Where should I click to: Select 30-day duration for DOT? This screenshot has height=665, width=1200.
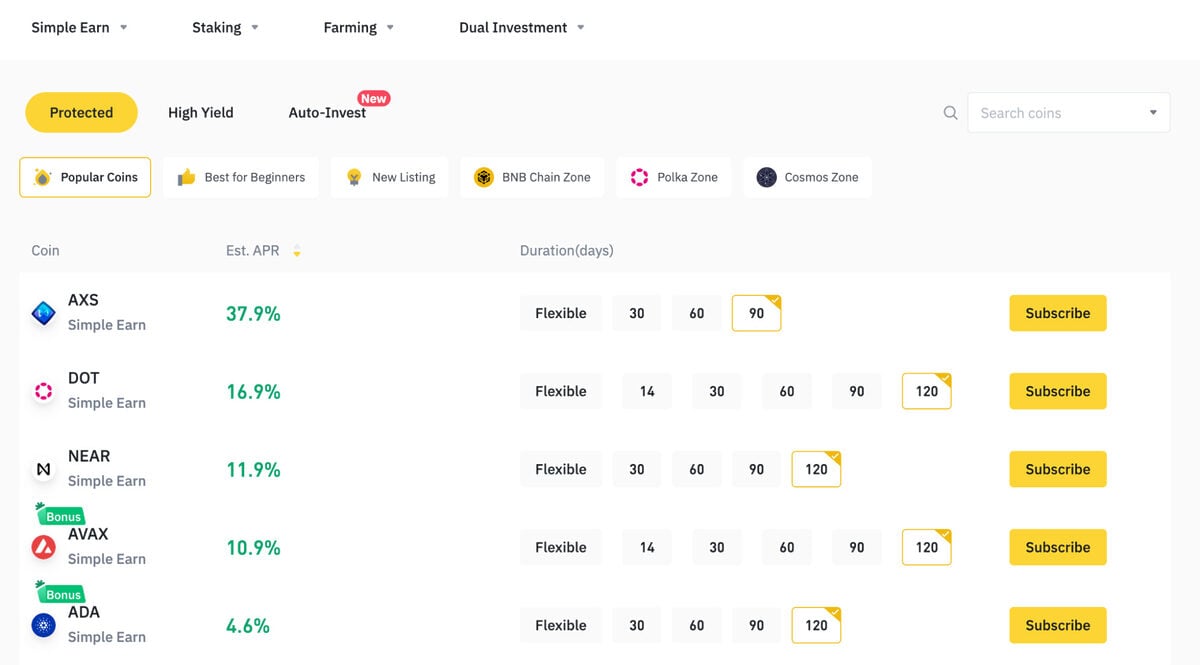tap(717, 391)
